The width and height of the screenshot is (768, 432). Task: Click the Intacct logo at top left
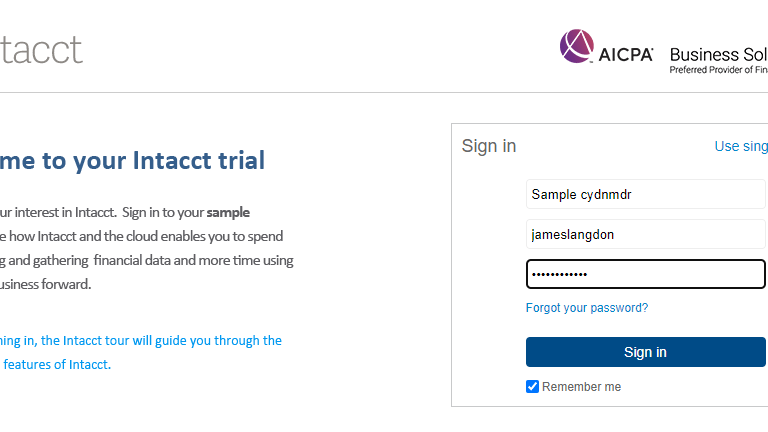pos(41,50)
